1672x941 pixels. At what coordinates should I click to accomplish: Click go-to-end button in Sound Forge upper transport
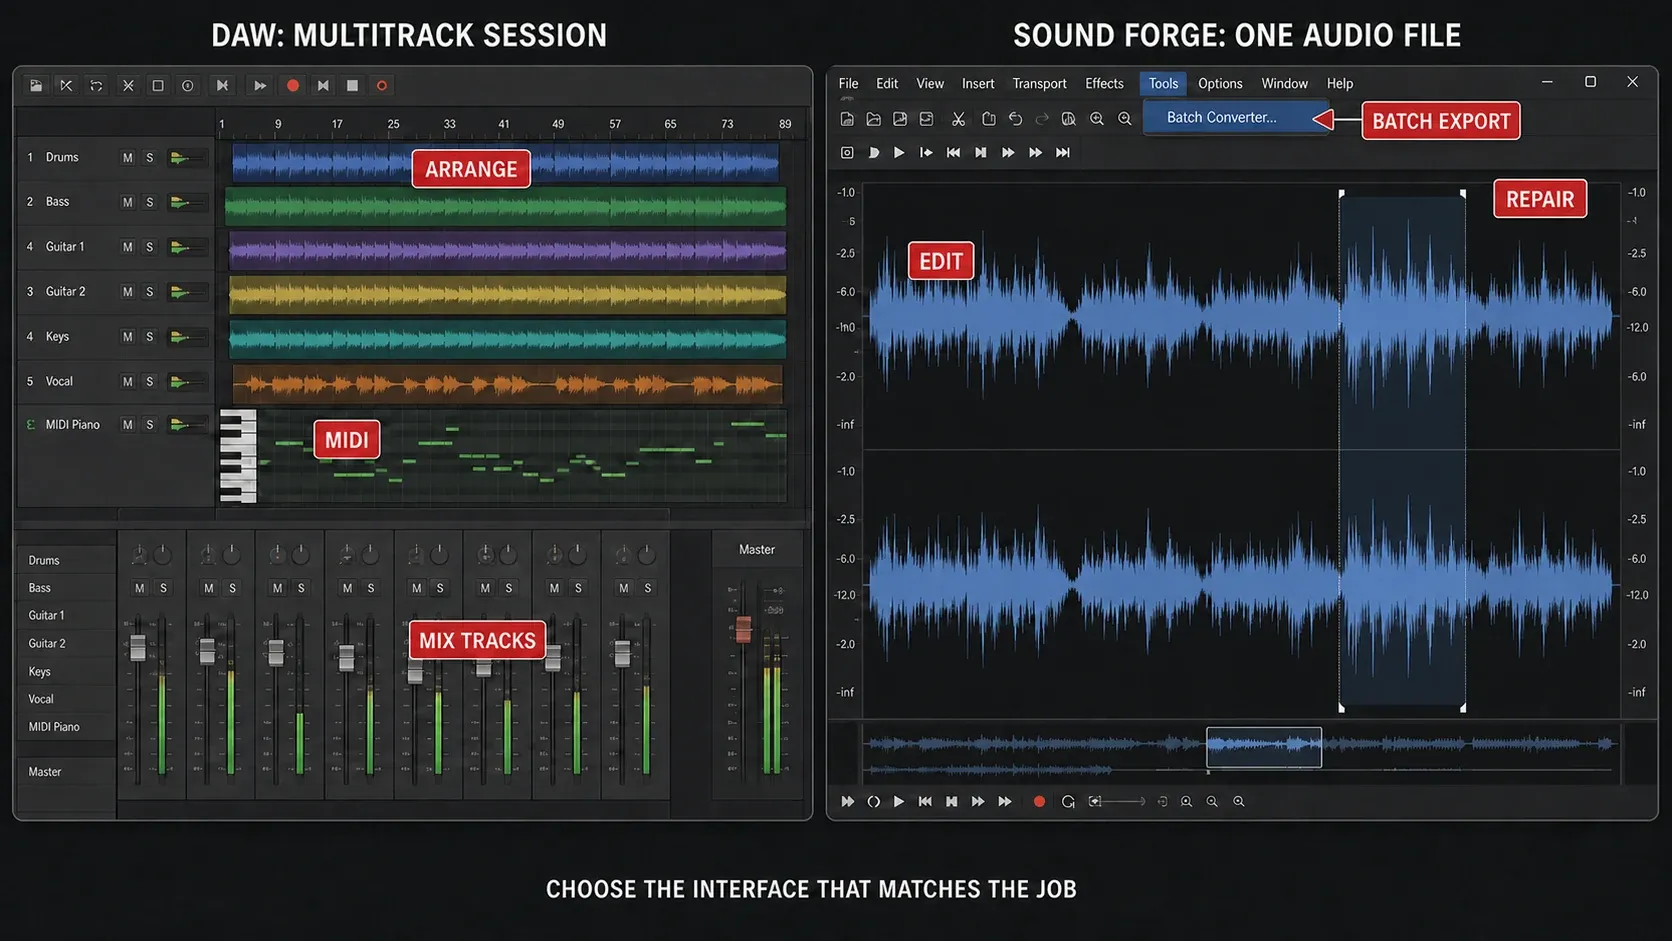pos(1063,153)
